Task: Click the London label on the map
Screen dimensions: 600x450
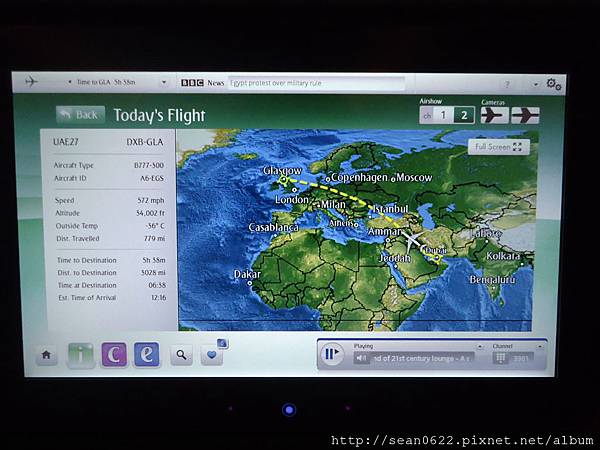Action: pyautogui.click(x=292, y=199)
